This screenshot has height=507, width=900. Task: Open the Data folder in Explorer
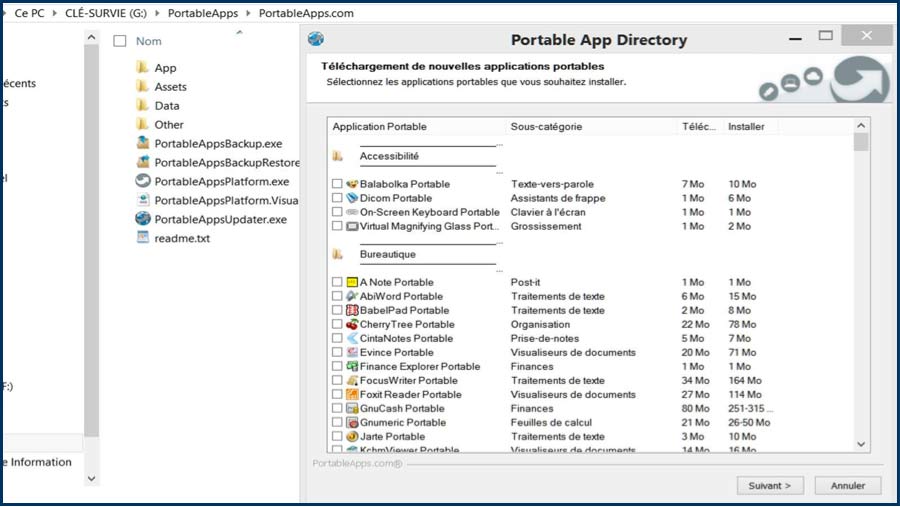pyautogui.click(x=167, y=106)
